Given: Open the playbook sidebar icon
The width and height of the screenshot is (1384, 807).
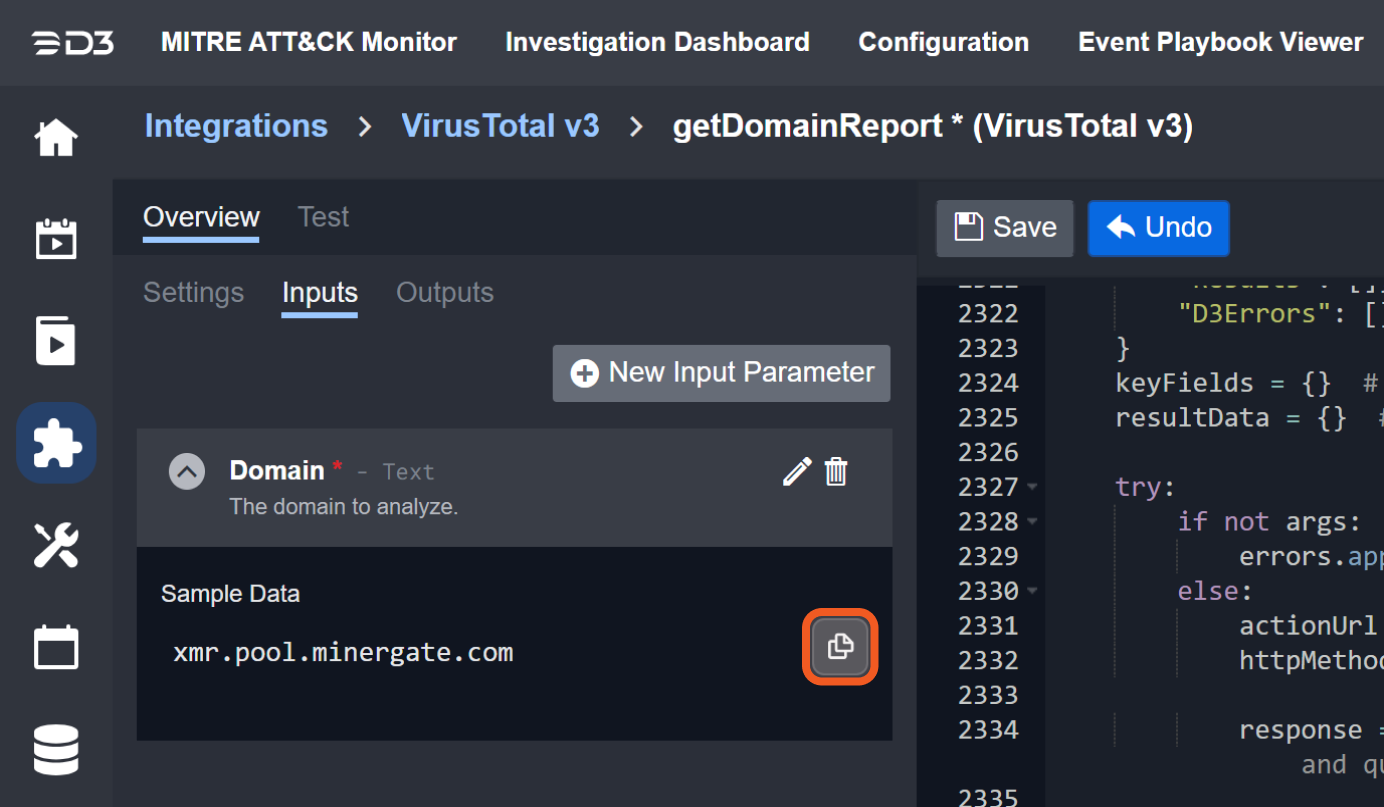Looking at the screenshot, I should [56, 341].
